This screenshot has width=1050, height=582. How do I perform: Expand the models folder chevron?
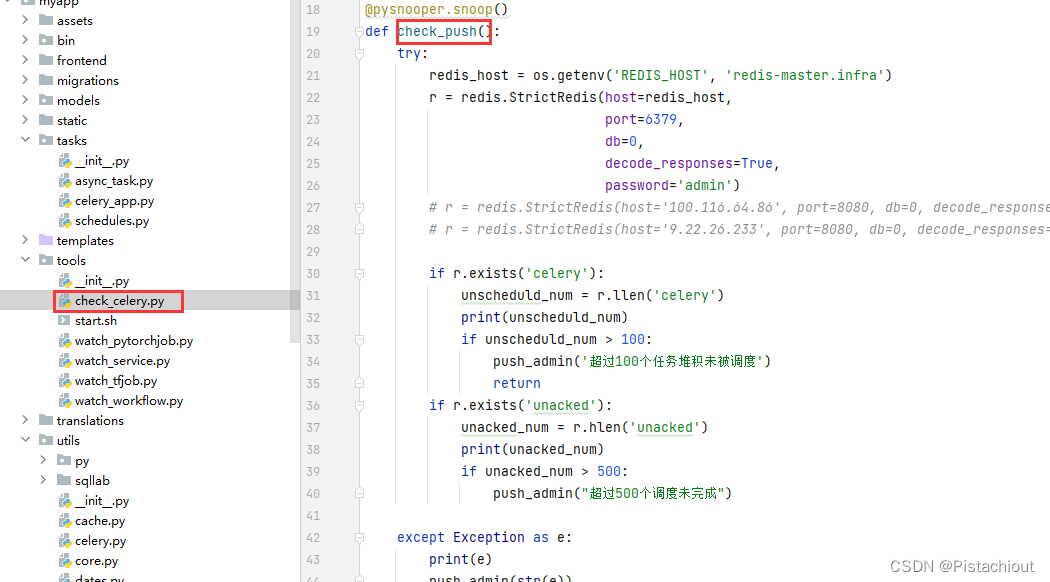[25, 100]
